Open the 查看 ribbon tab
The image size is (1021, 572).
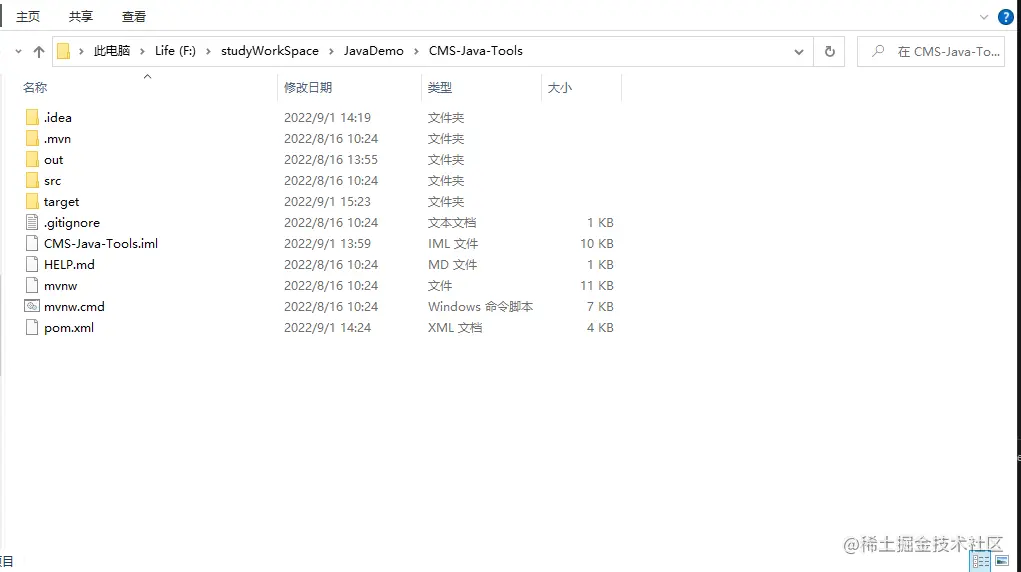coord(133,16)
